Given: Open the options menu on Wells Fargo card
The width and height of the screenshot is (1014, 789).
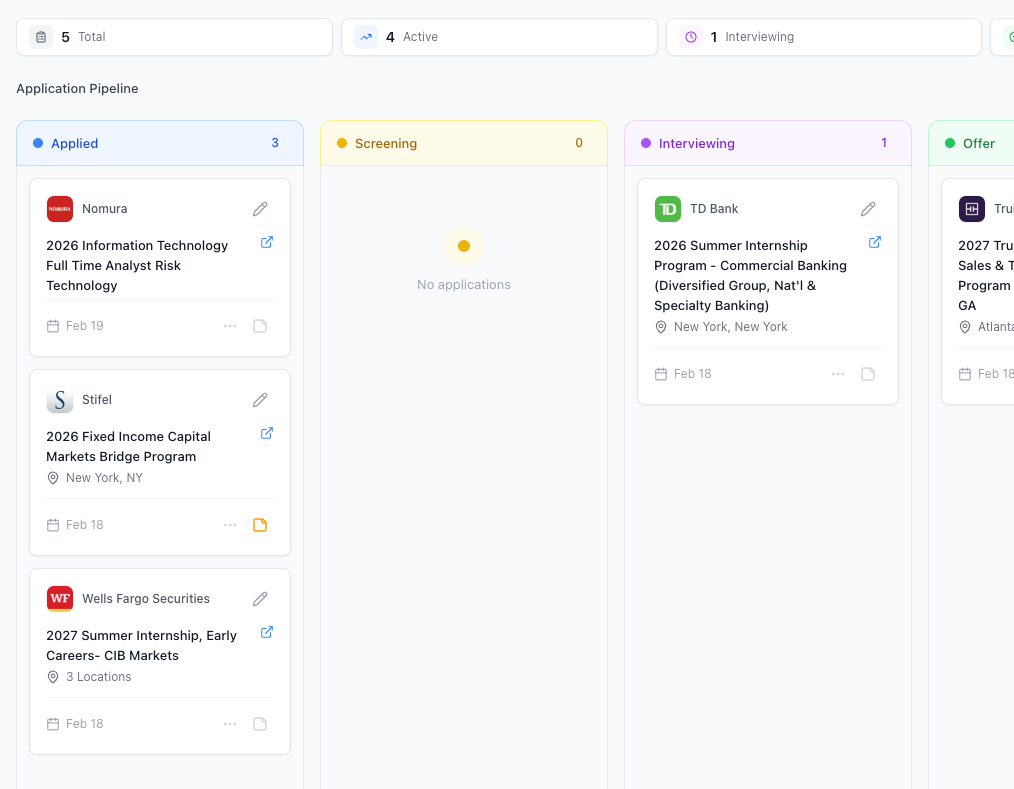Looking at the screenshot, I should coord(230,723).
